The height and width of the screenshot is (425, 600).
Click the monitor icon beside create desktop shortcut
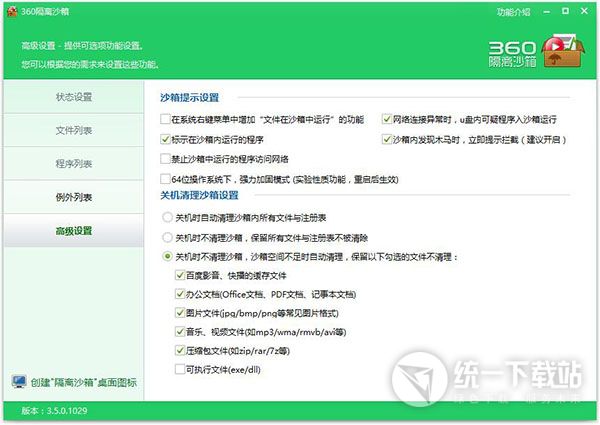tap(18, 381)
